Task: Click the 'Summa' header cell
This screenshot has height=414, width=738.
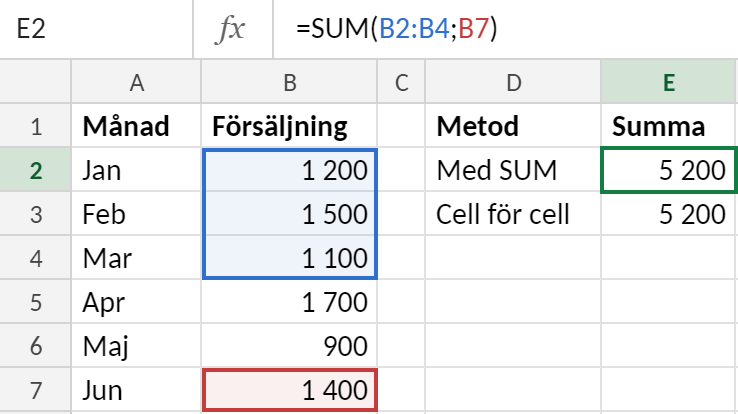Action: coord(669,126)
